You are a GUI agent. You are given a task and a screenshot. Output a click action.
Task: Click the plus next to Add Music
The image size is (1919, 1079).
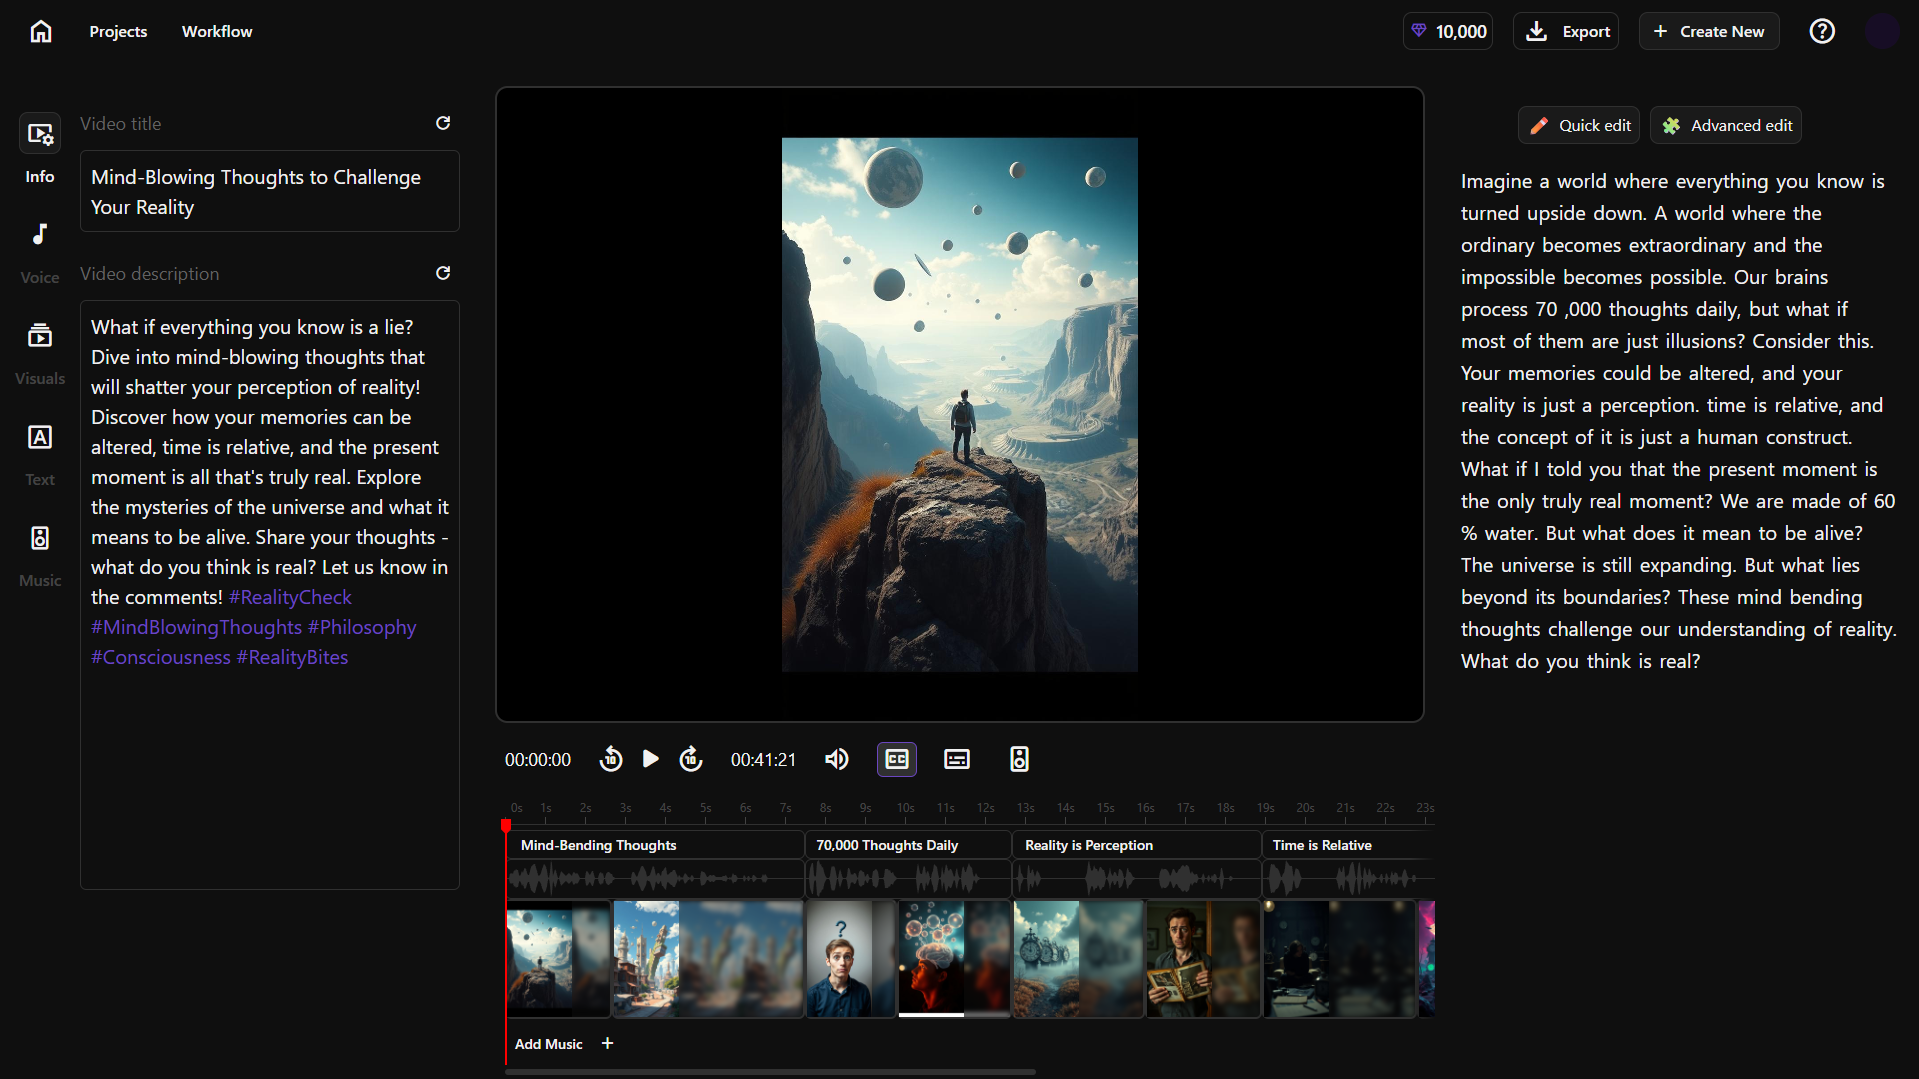point(607,1044)
